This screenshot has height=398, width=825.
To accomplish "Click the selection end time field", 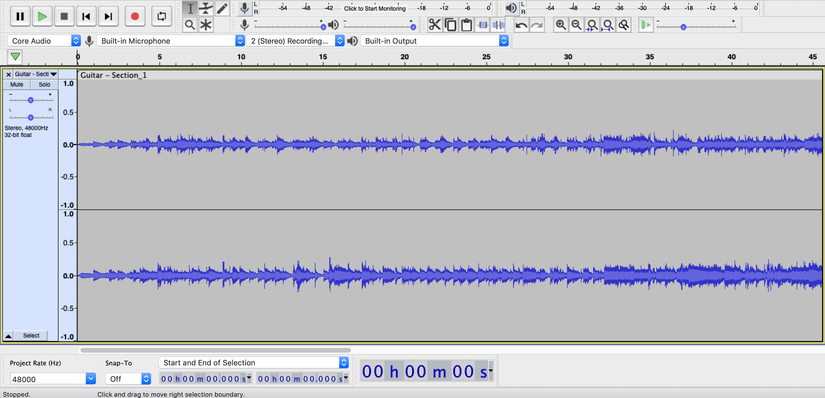I will (302, 379).
